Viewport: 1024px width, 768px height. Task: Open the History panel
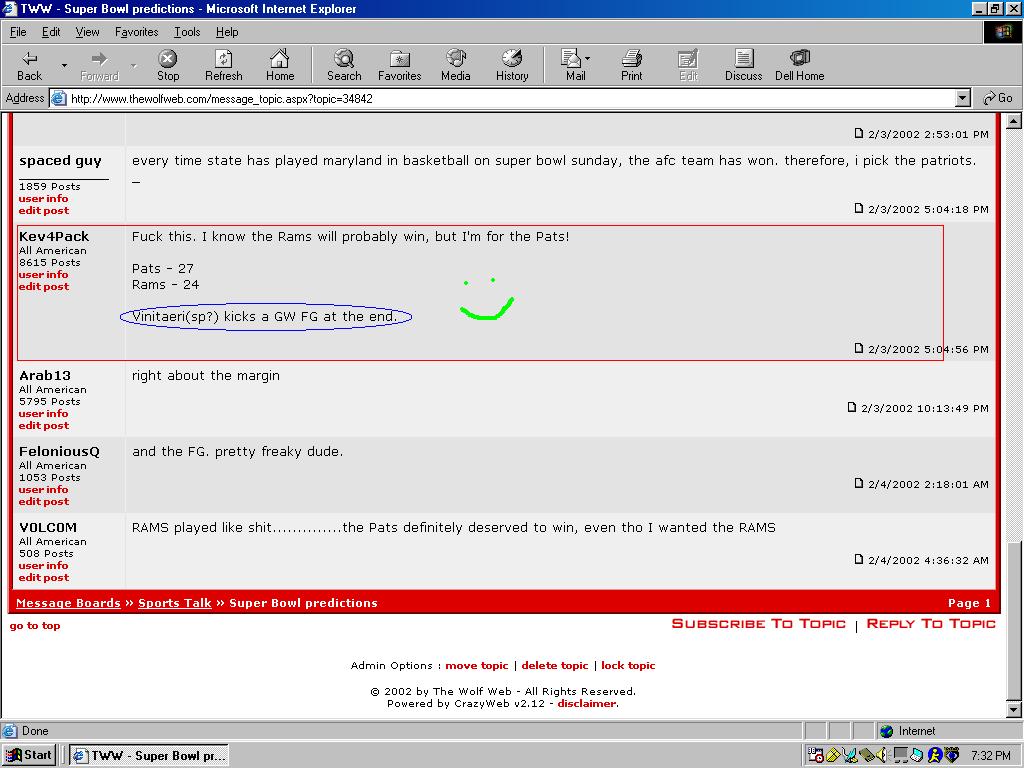coord(512,65)
